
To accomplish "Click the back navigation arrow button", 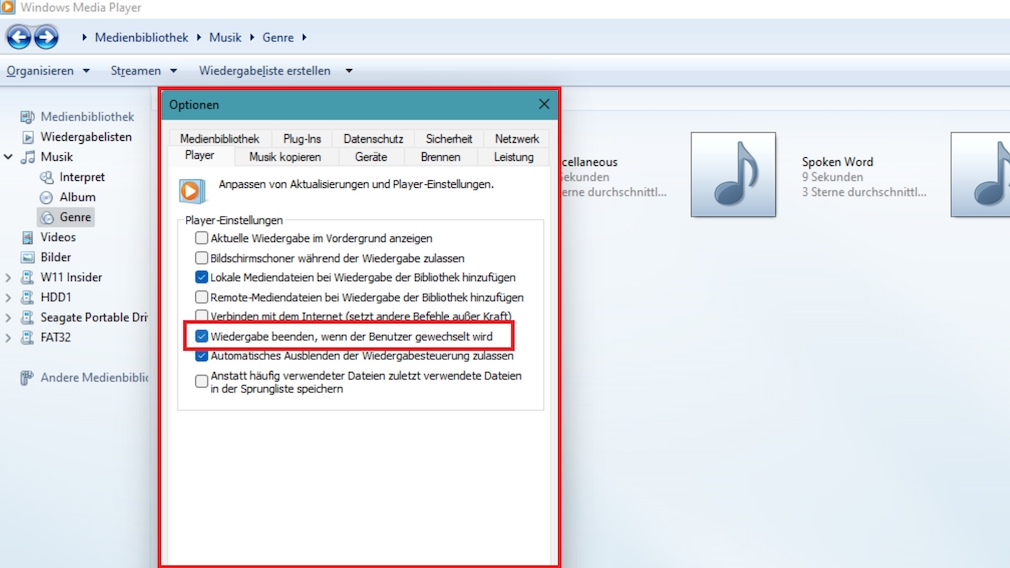I will (18, 38).
